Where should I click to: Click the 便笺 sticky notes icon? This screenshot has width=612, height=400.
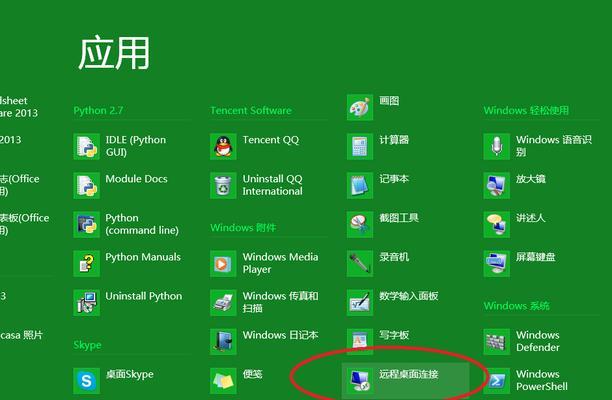click(223, 380)
